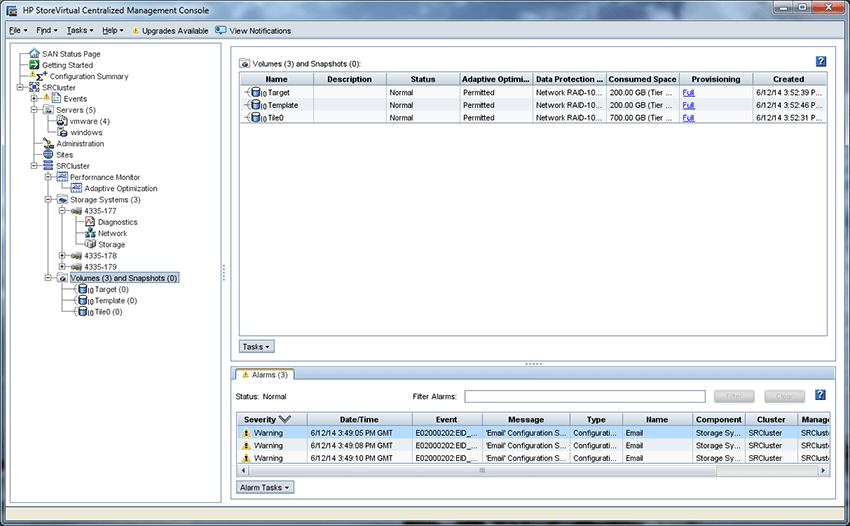This screenshot has width=850, height=526.
Task: Sort alarms by the Severity column header
Action: coord(272,419)
